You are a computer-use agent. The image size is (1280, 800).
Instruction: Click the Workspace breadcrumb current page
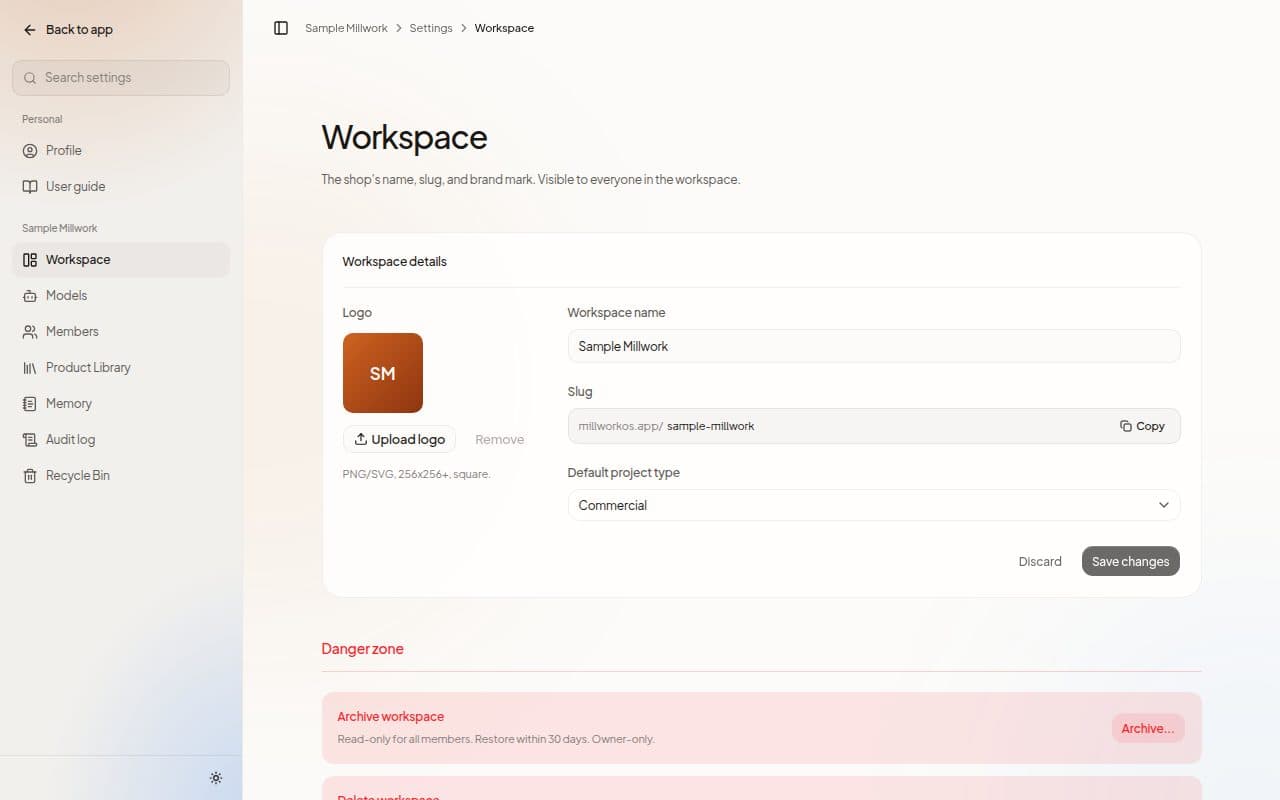click(x=504, y=28)
